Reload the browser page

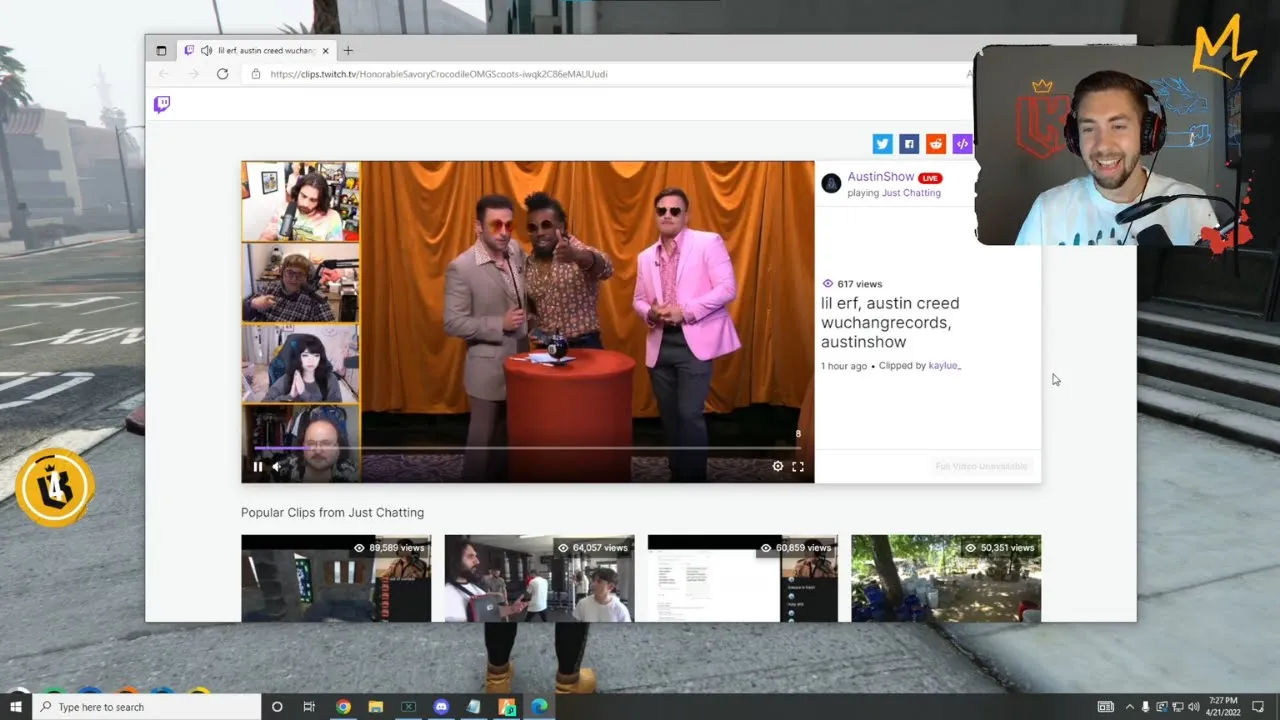222,74
